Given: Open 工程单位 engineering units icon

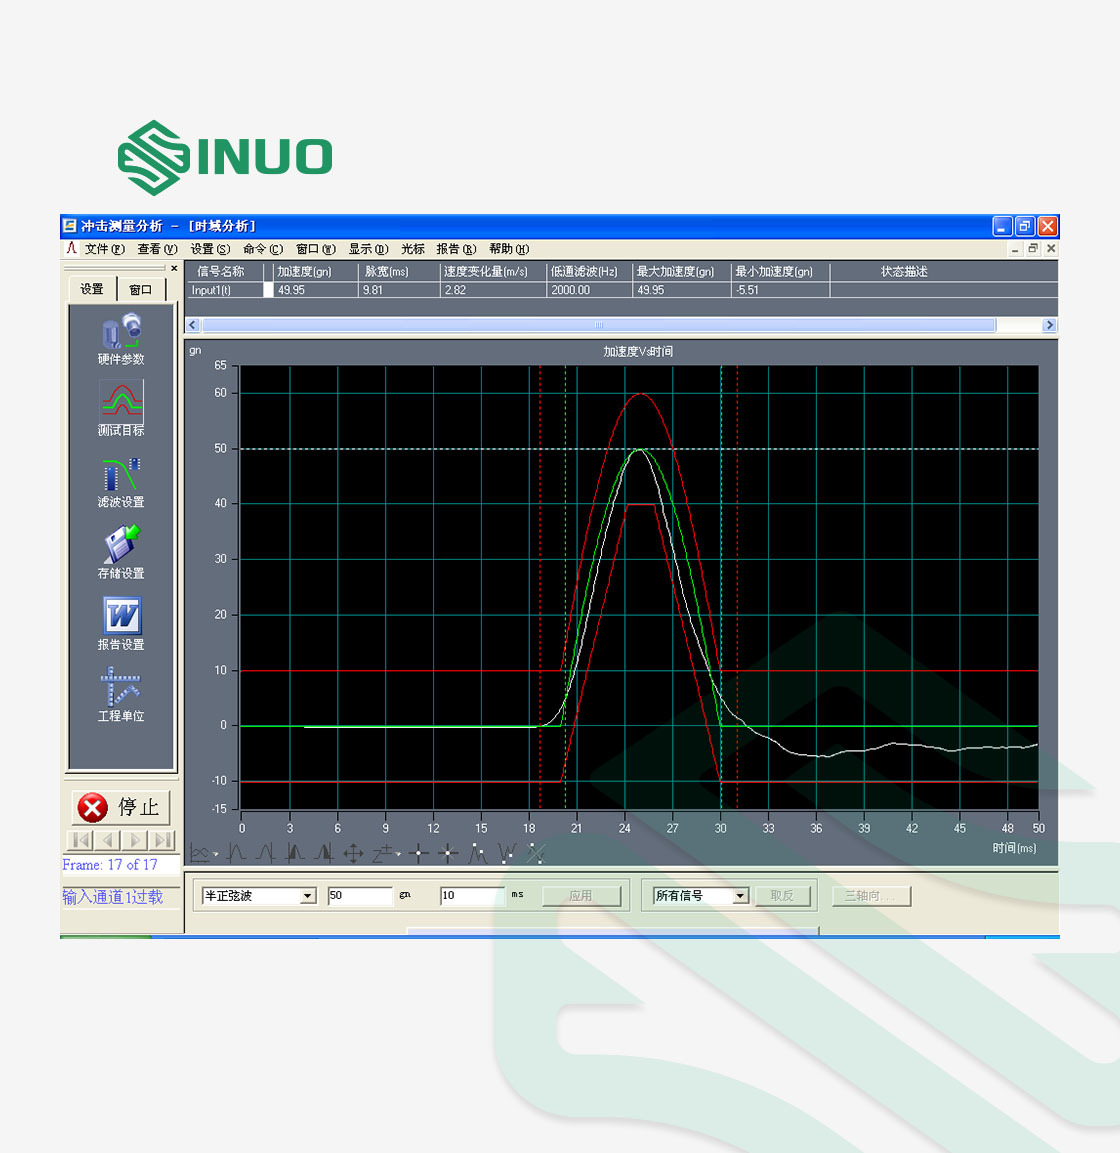Looking at the screenshot, I should tap(121, 687).
